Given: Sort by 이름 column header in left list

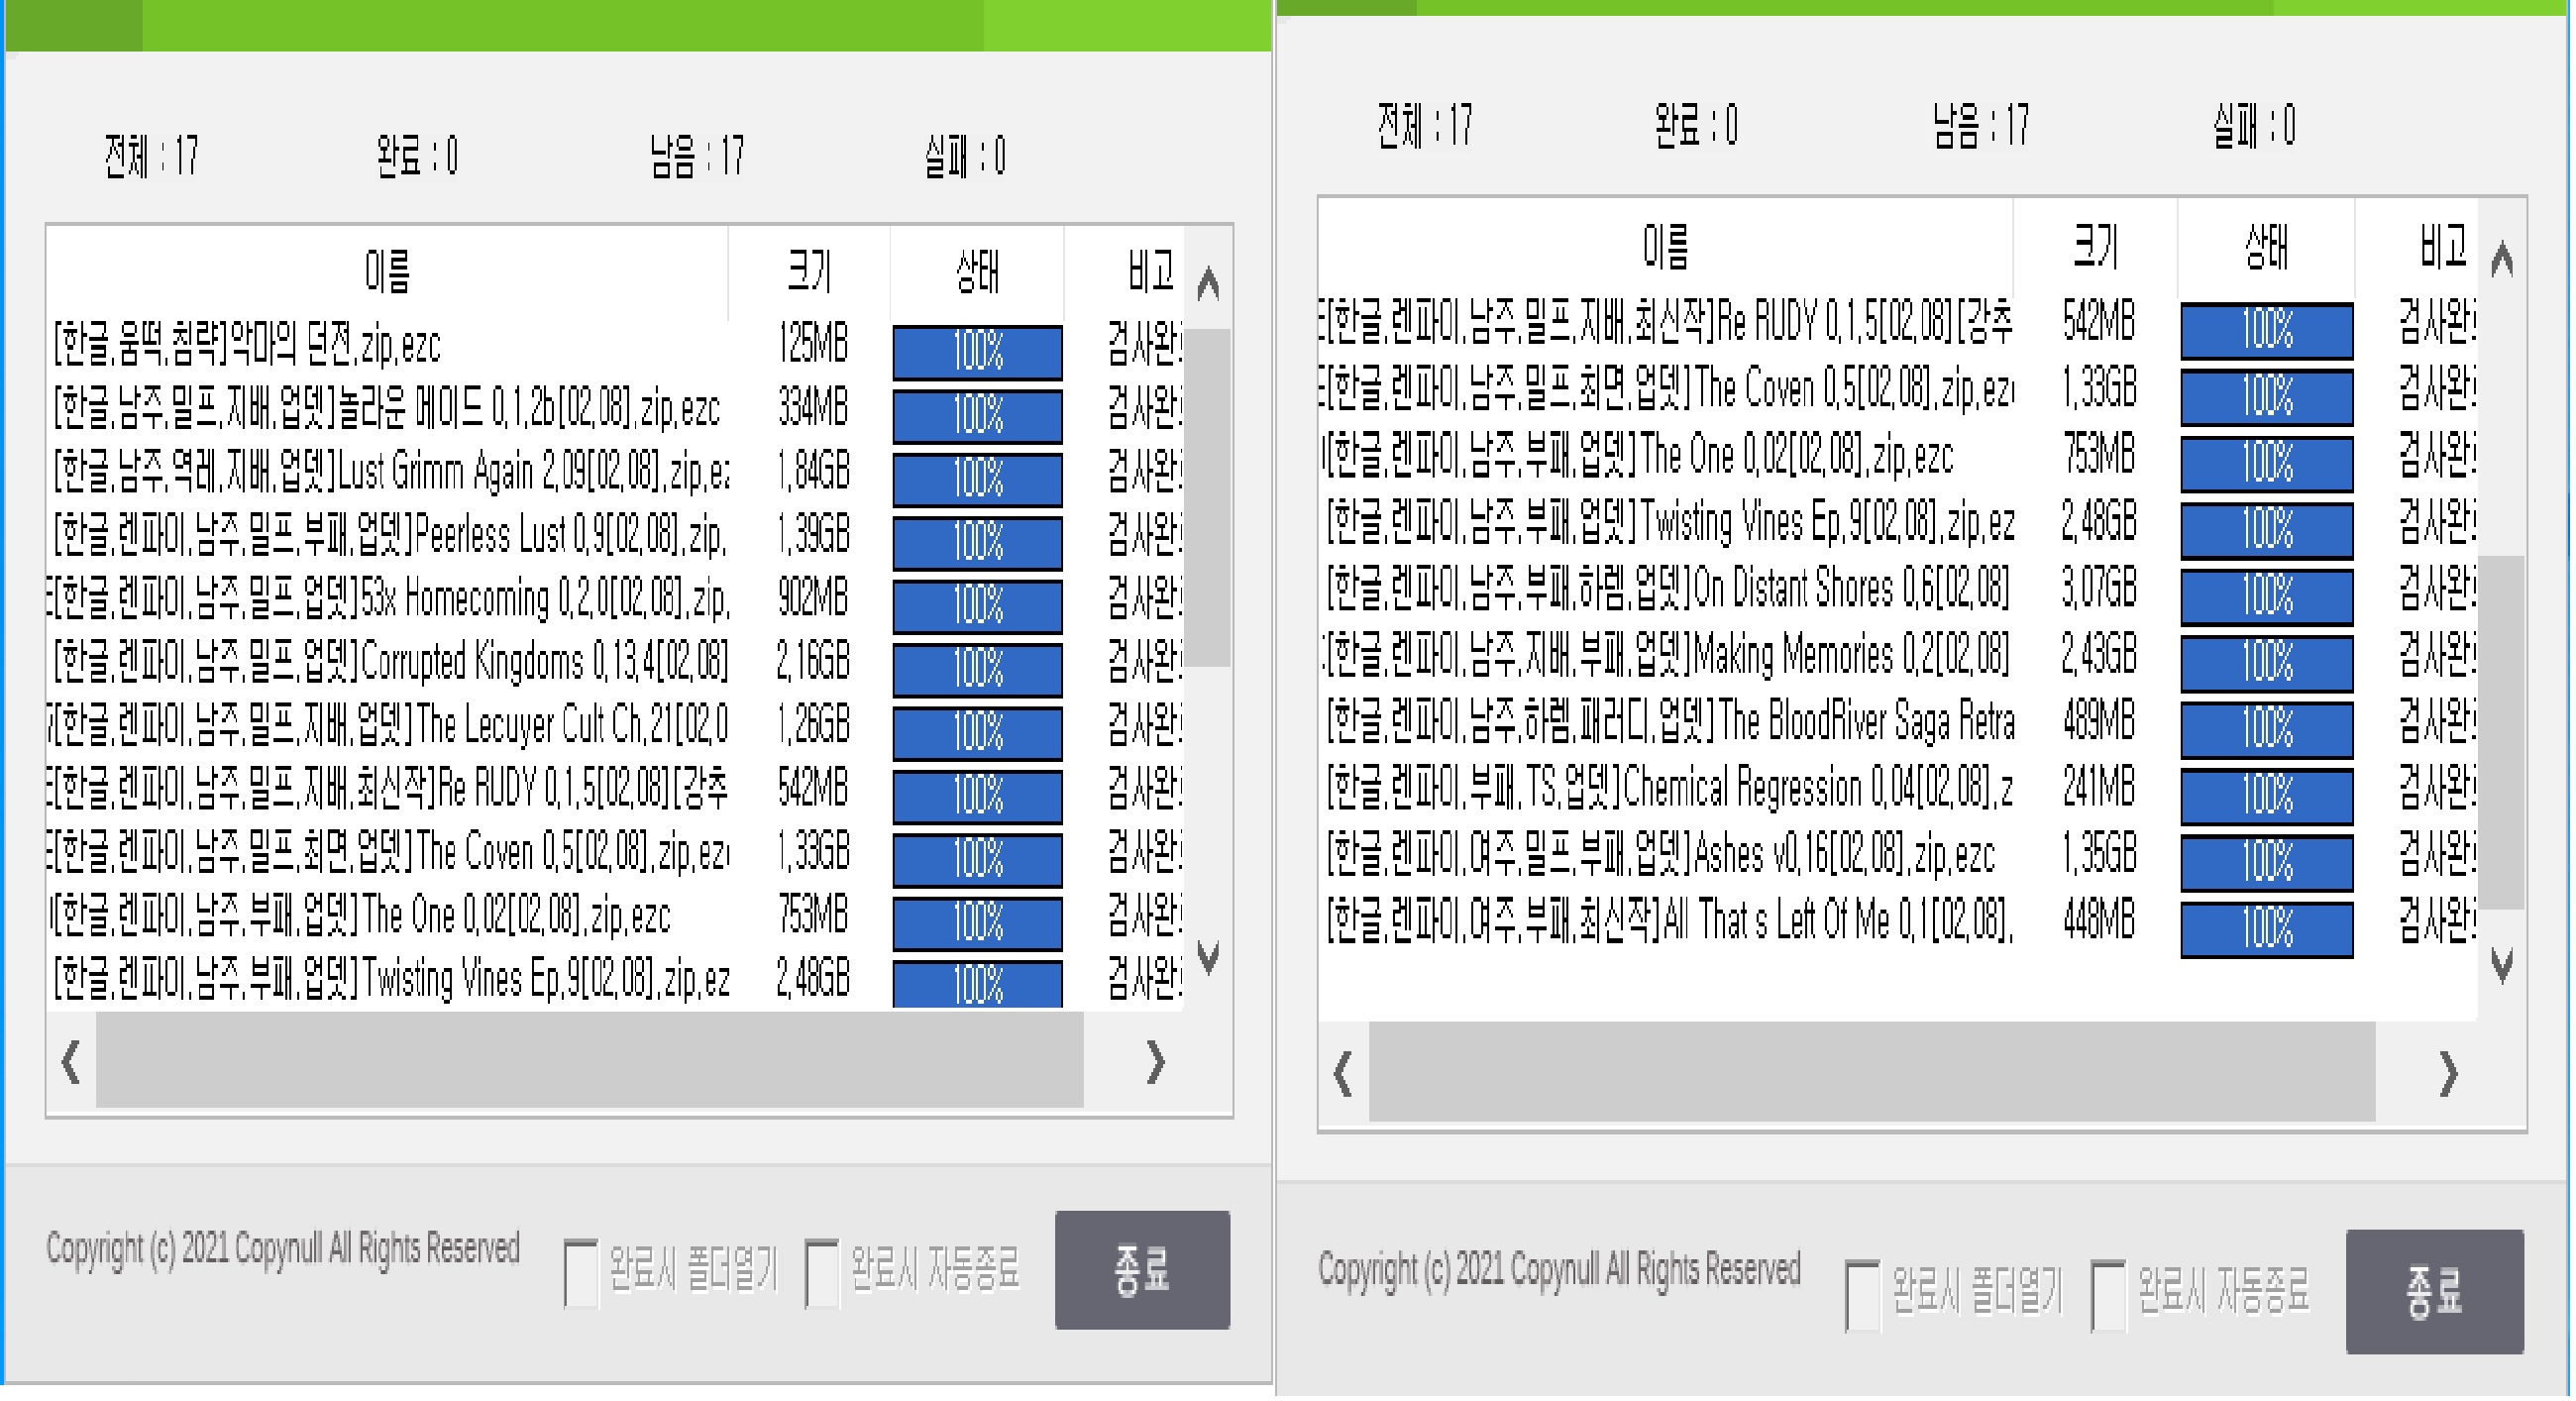Looking at the screenshot, I should click(x=387, y=272).
